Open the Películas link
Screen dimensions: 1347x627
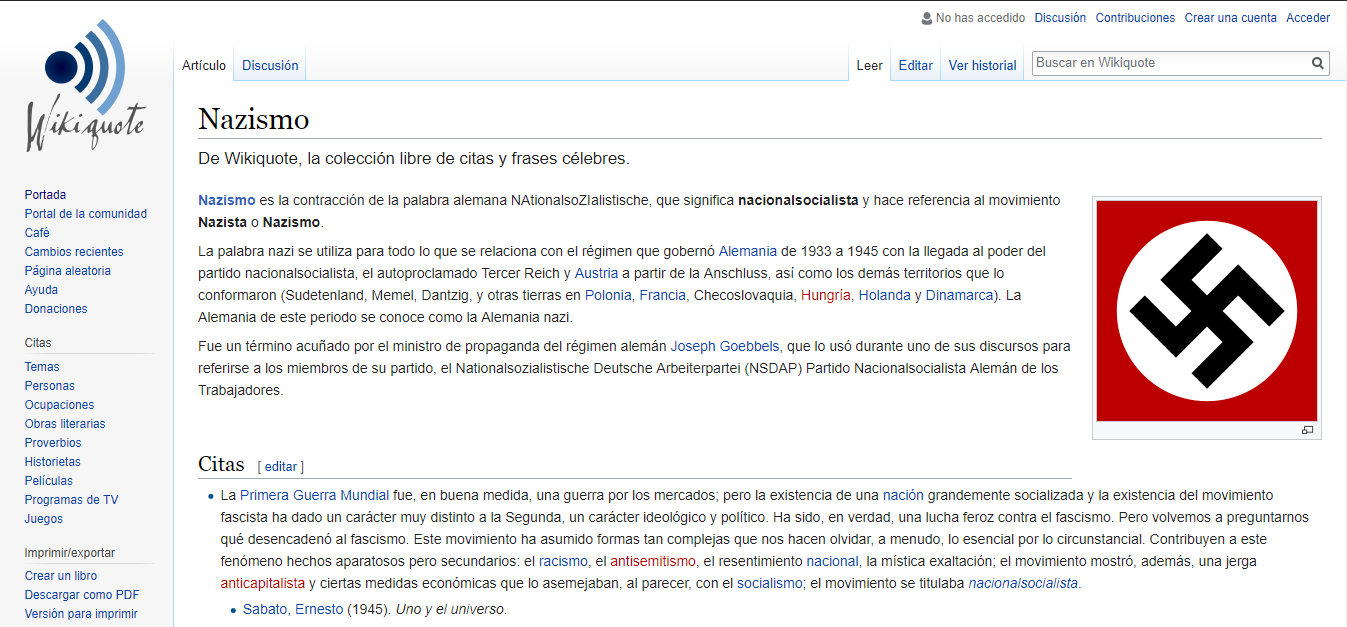[49, 481]
